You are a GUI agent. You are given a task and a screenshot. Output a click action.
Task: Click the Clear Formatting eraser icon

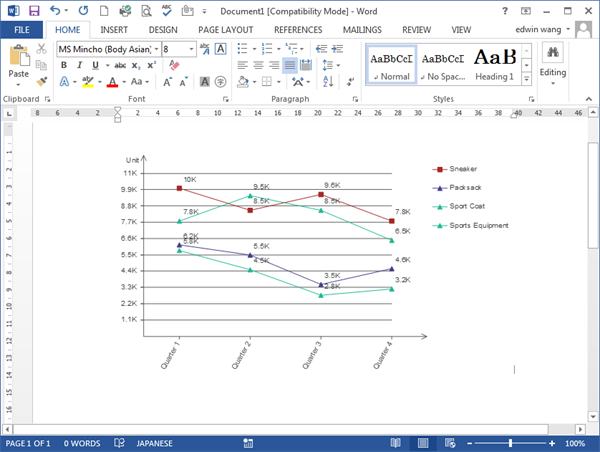tap(174, 65)
